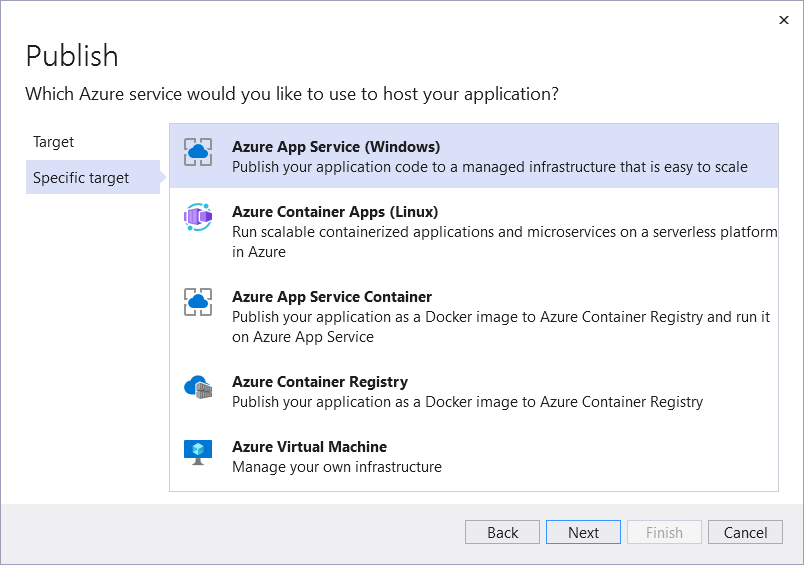This screenshot has width=804, height=565.
Task: Click 'Publish your application code to a managed infrastructure' text
Action: tap(490, 167)
